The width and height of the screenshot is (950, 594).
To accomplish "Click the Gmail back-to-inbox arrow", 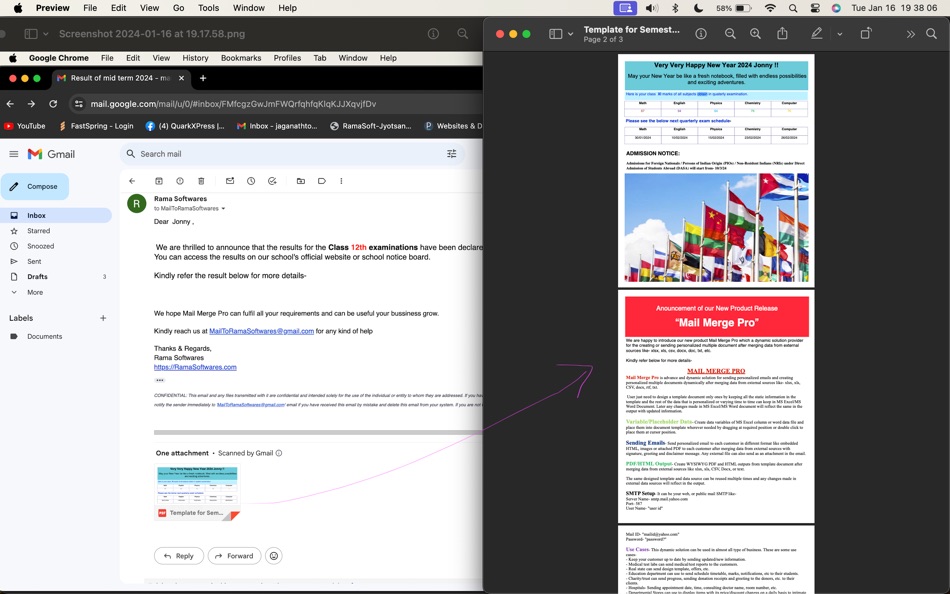I will click(132, 181).
